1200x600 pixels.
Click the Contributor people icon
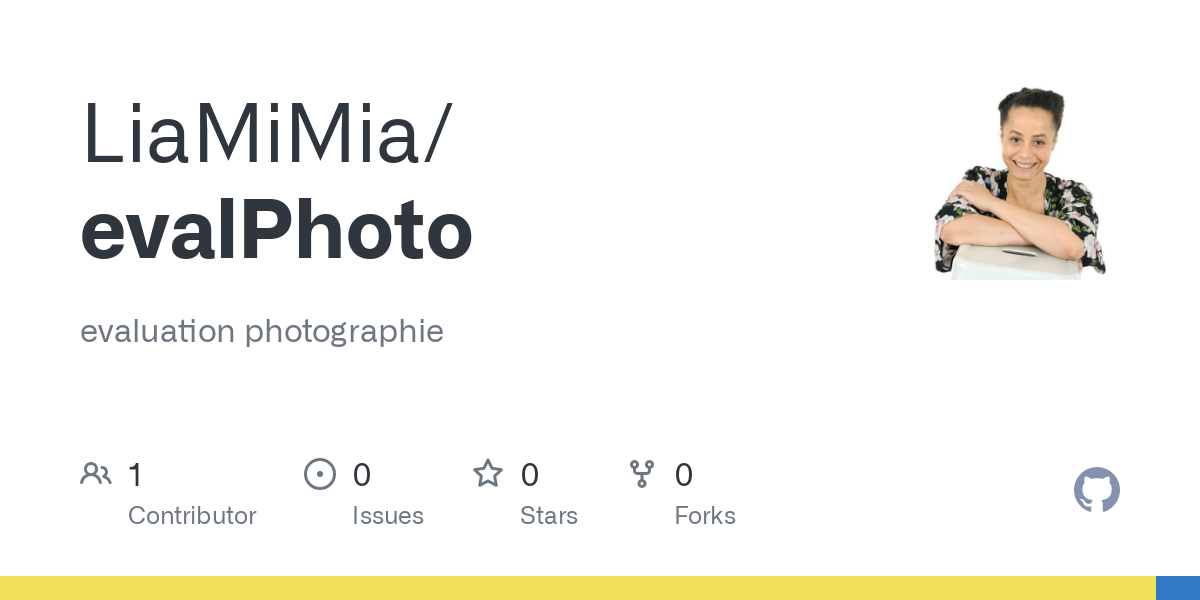96,473
